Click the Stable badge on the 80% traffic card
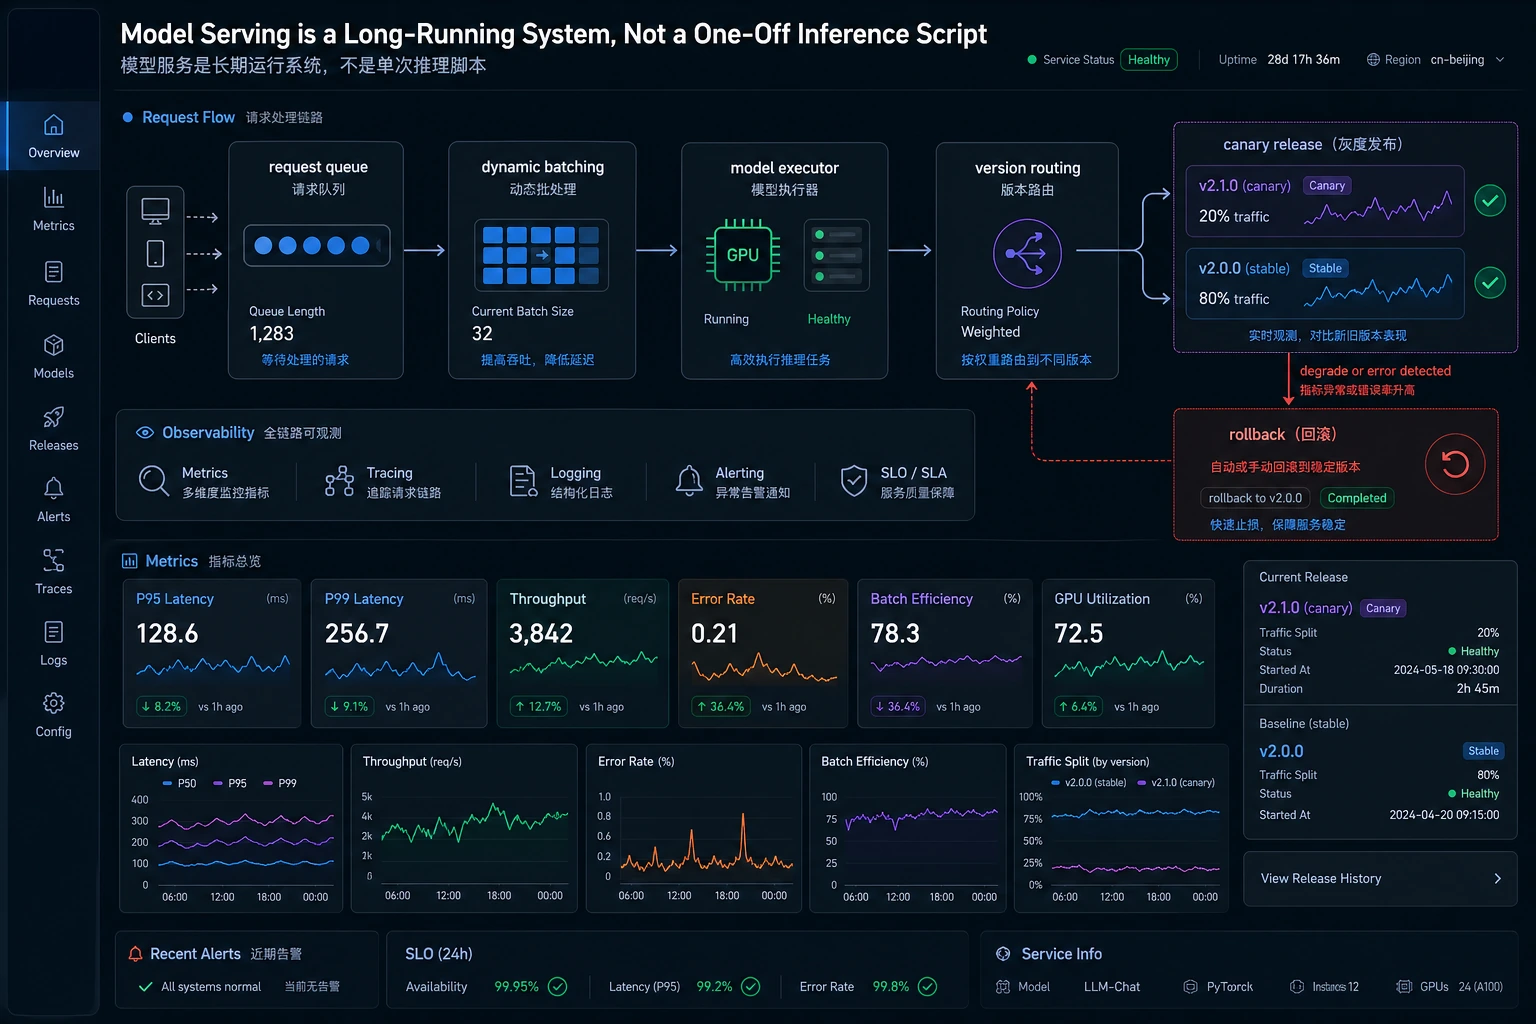The image size is (1536, 1024). point(1325,268)
